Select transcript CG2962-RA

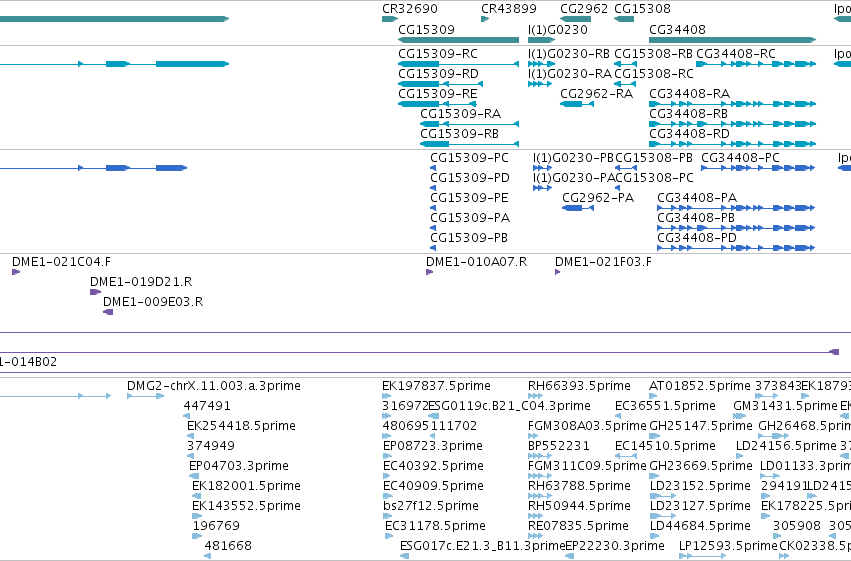coord(577,104)
